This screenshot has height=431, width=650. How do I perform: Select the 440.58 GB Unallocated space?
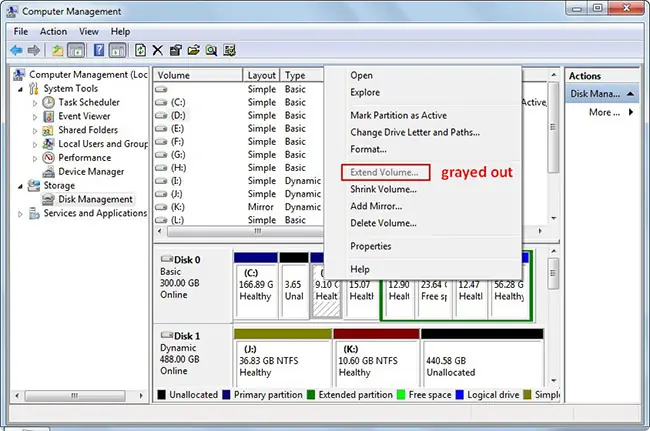[x=482, y=358]
